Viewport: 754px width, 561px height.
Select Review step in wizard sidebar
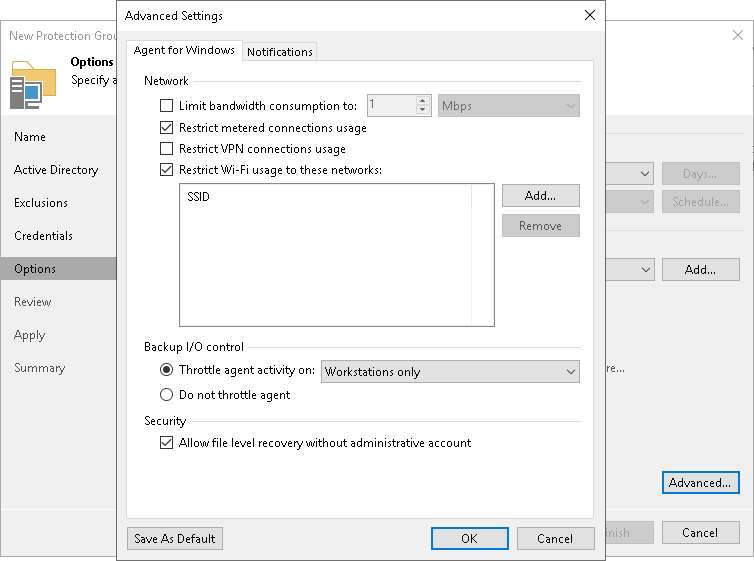[x=33, y=302]
